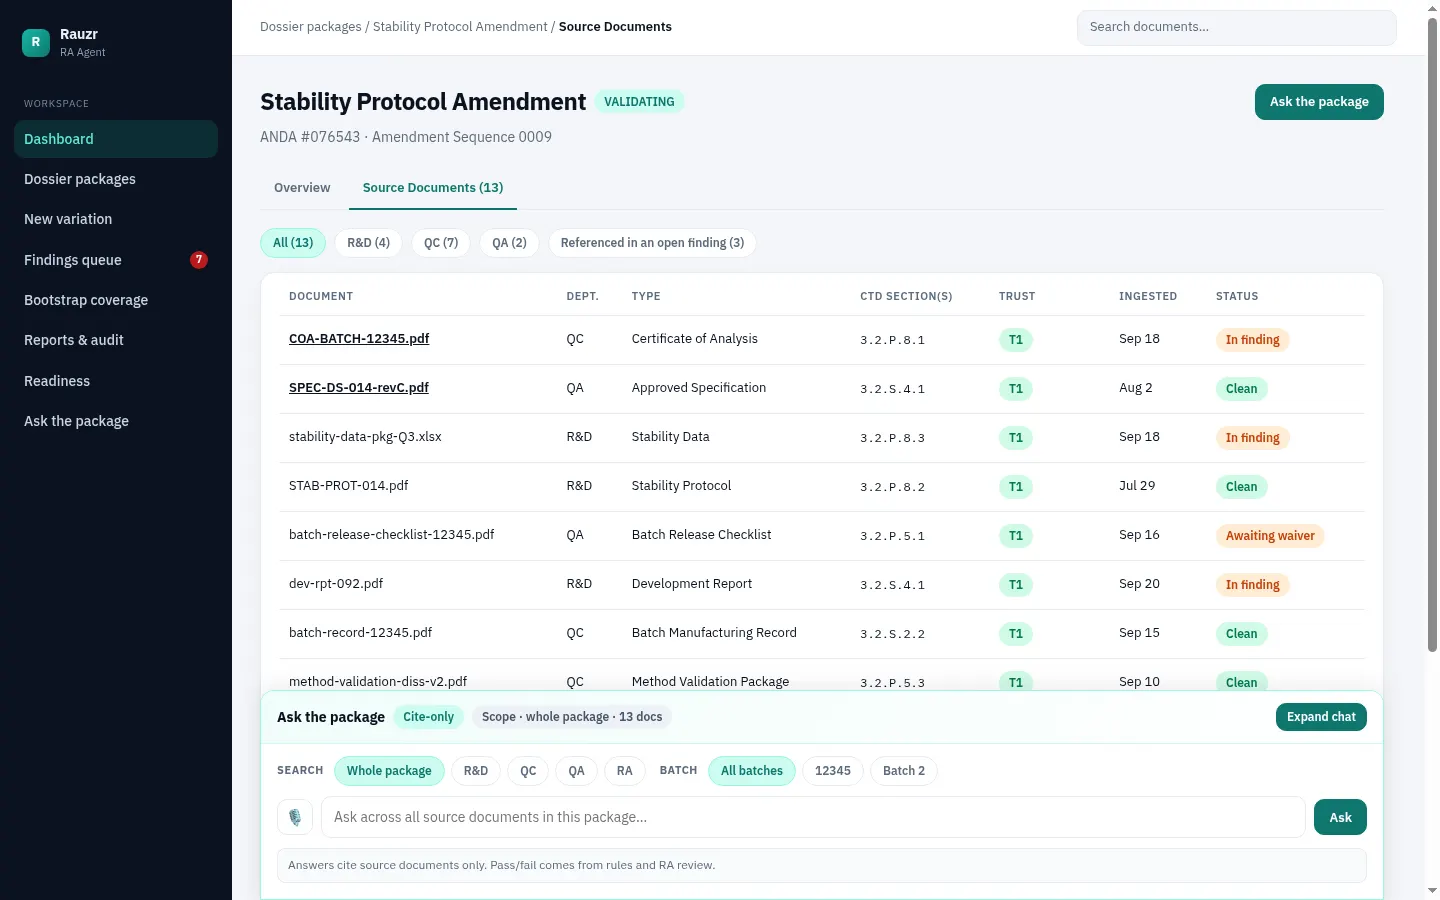This screenshot has width=1440, height=900.
Task: Open Dashboard in the sidebar
Action: point(116,139)
